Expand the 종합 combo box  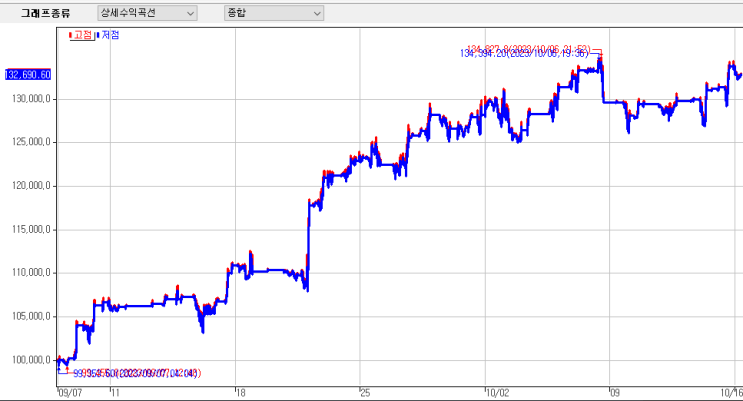pos(274,13)
